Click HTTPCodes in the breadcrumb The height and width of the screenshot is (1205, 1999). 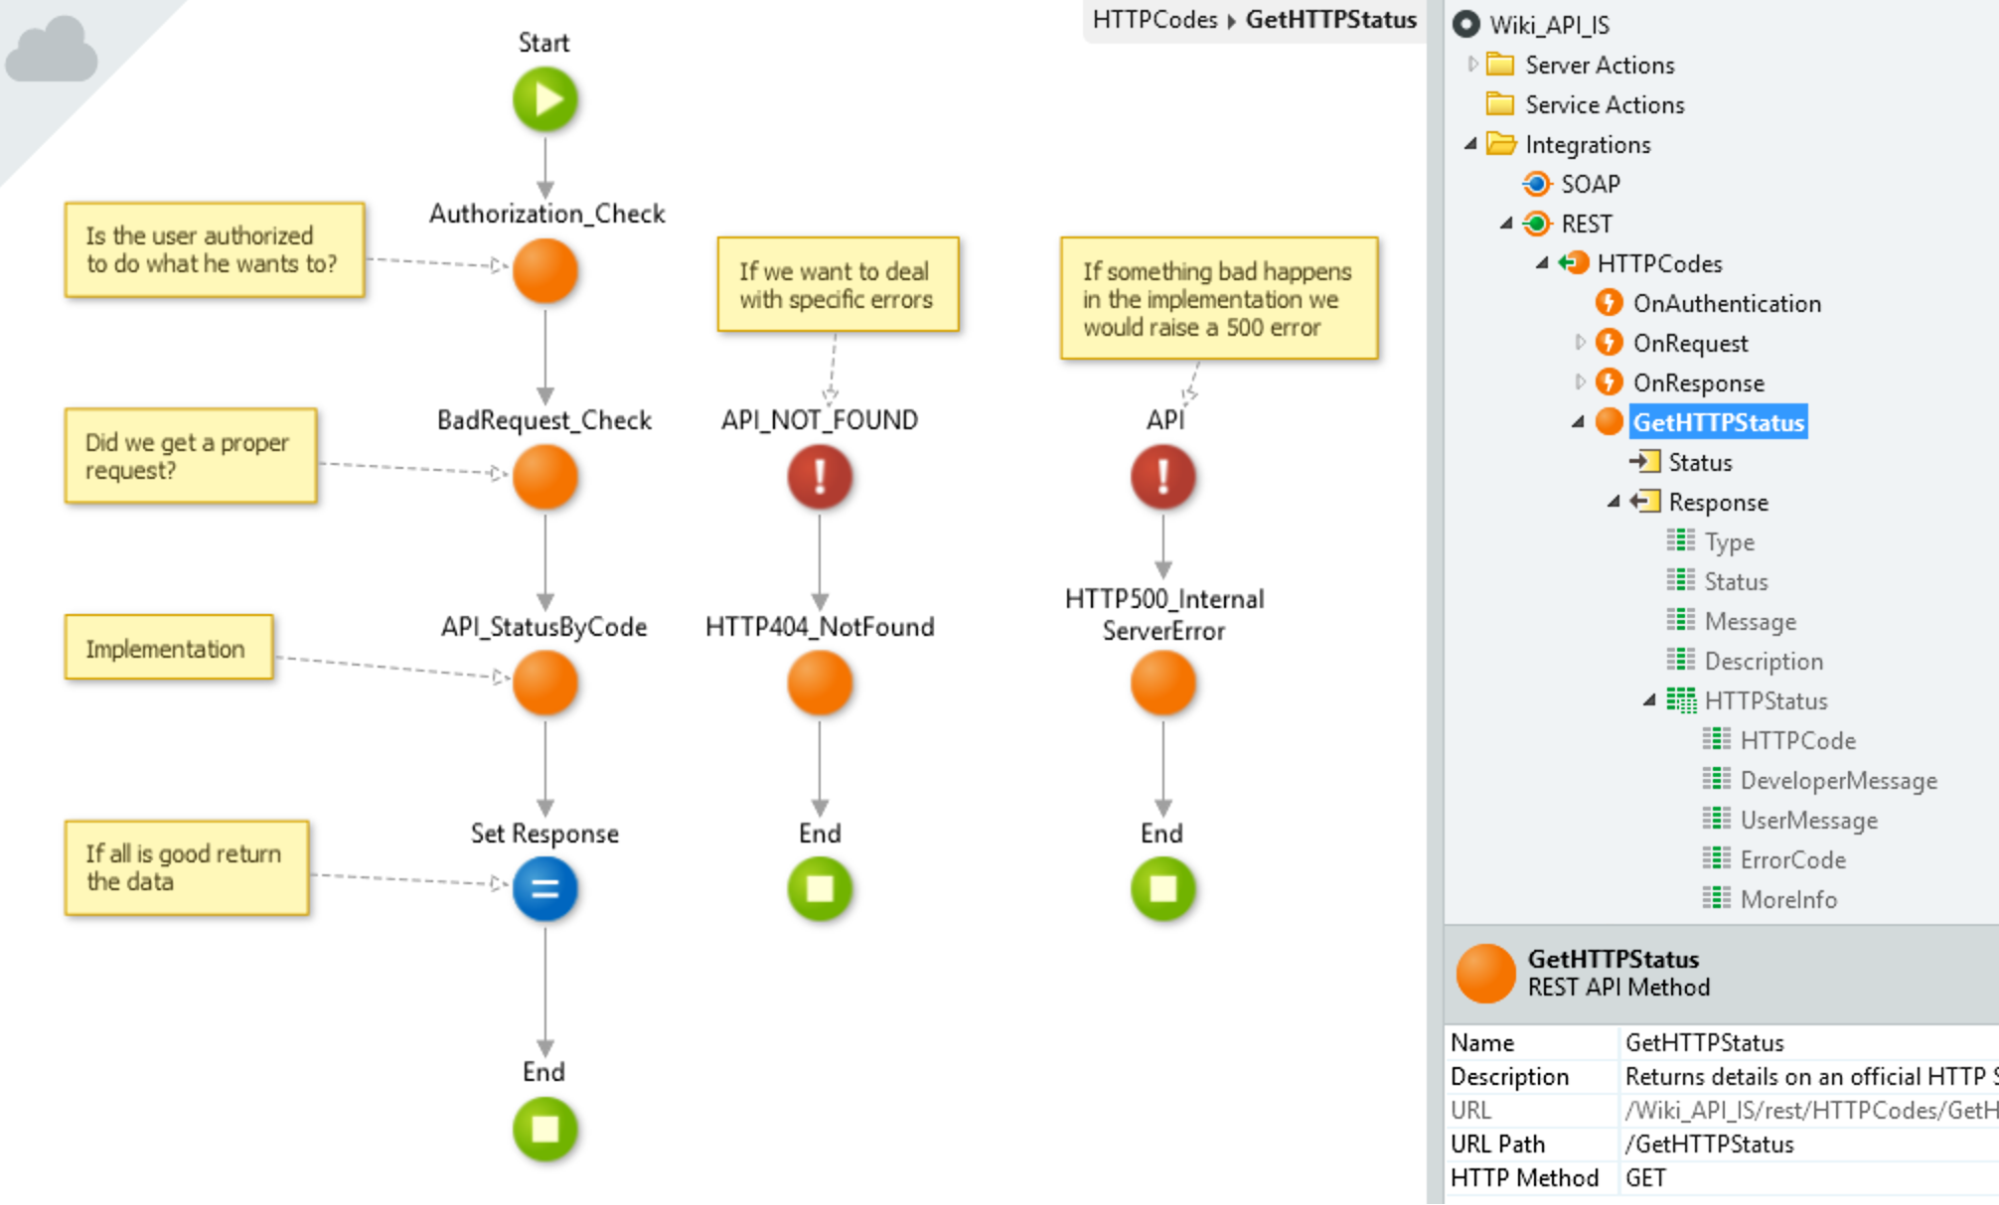tap(1155, 20)
